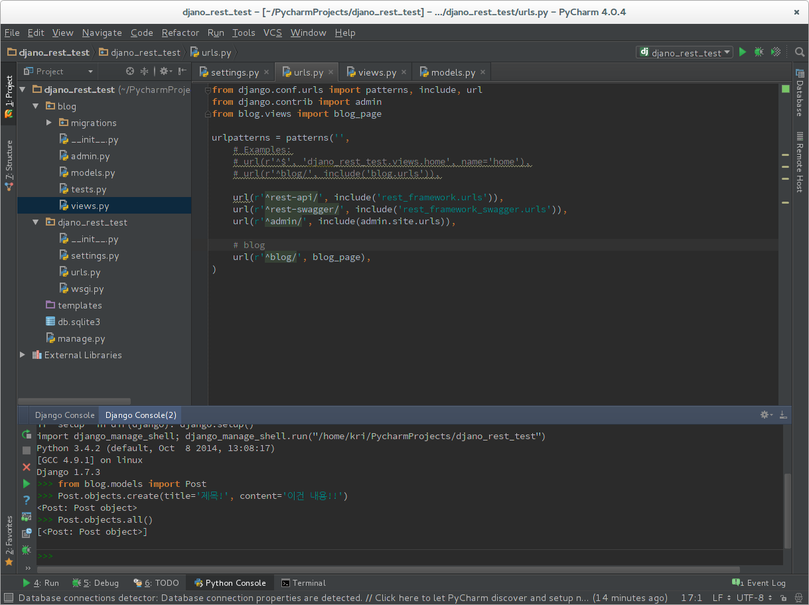Open console settings gear icon
Screen dimensions: 809x605
(x=766, y=415)
